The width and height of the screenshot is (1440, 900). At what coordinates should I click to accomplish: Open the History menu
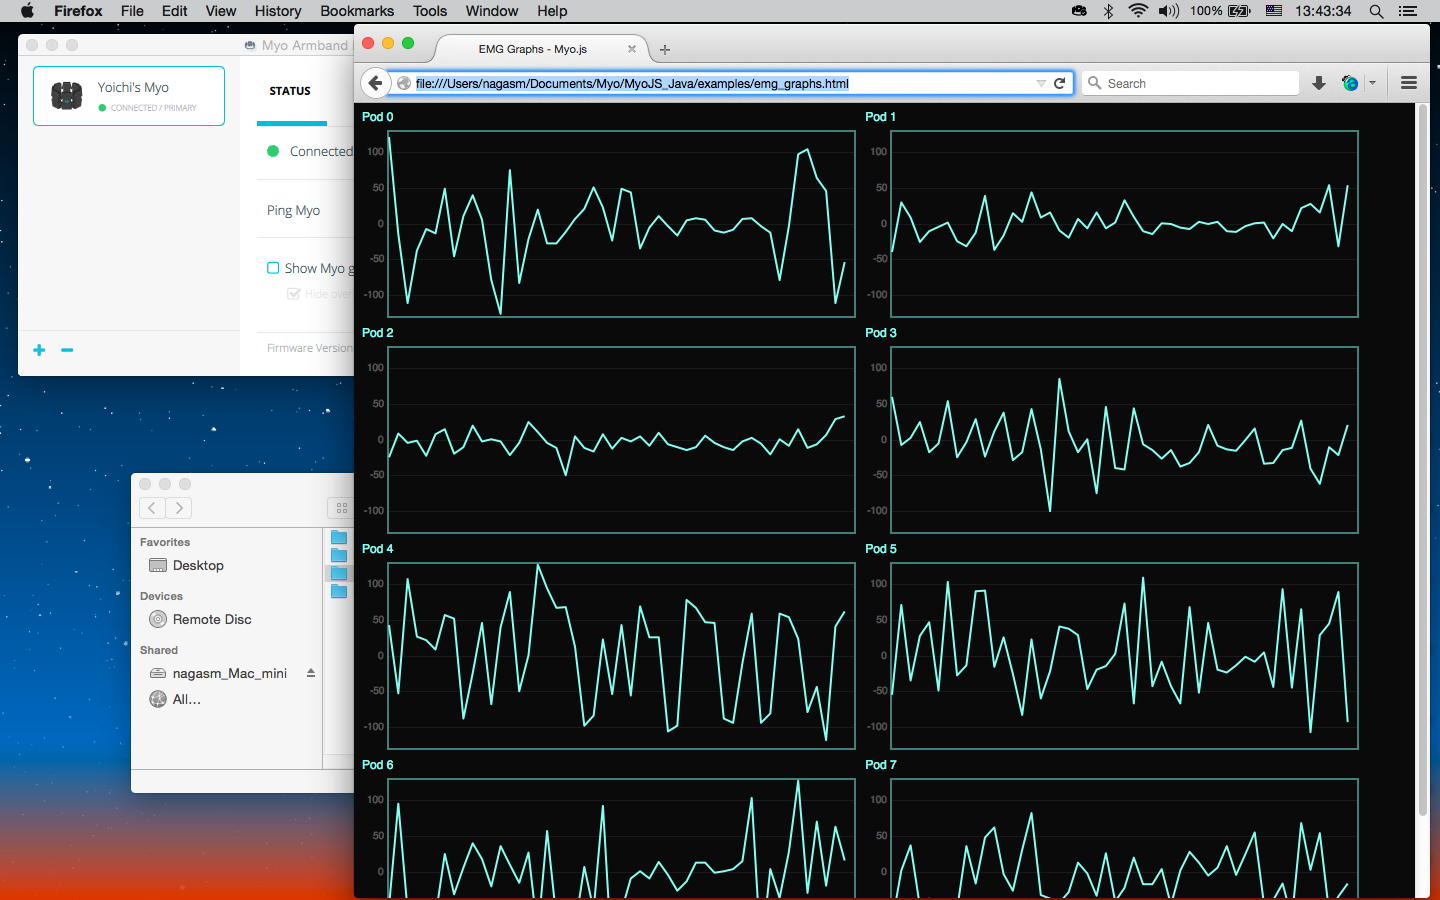click(x=277, y=11)
